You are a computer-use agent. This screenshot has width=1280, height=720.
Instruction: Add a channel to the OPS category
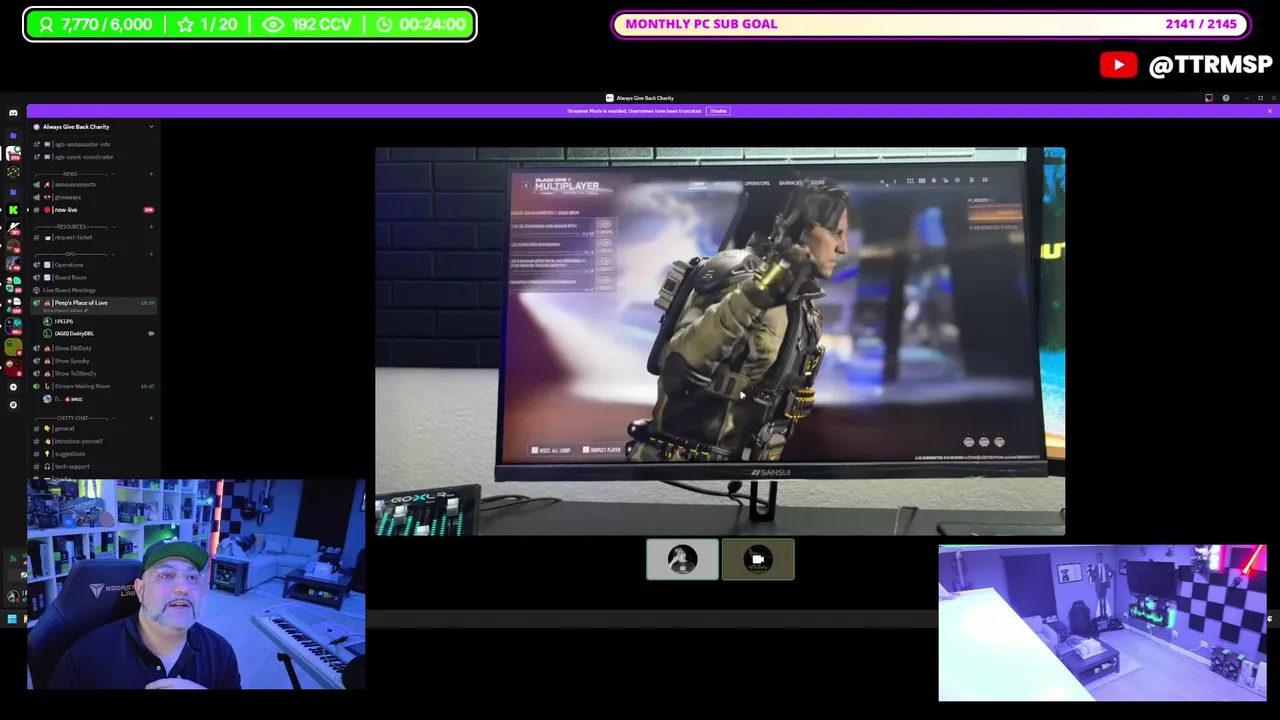[151, 254]
